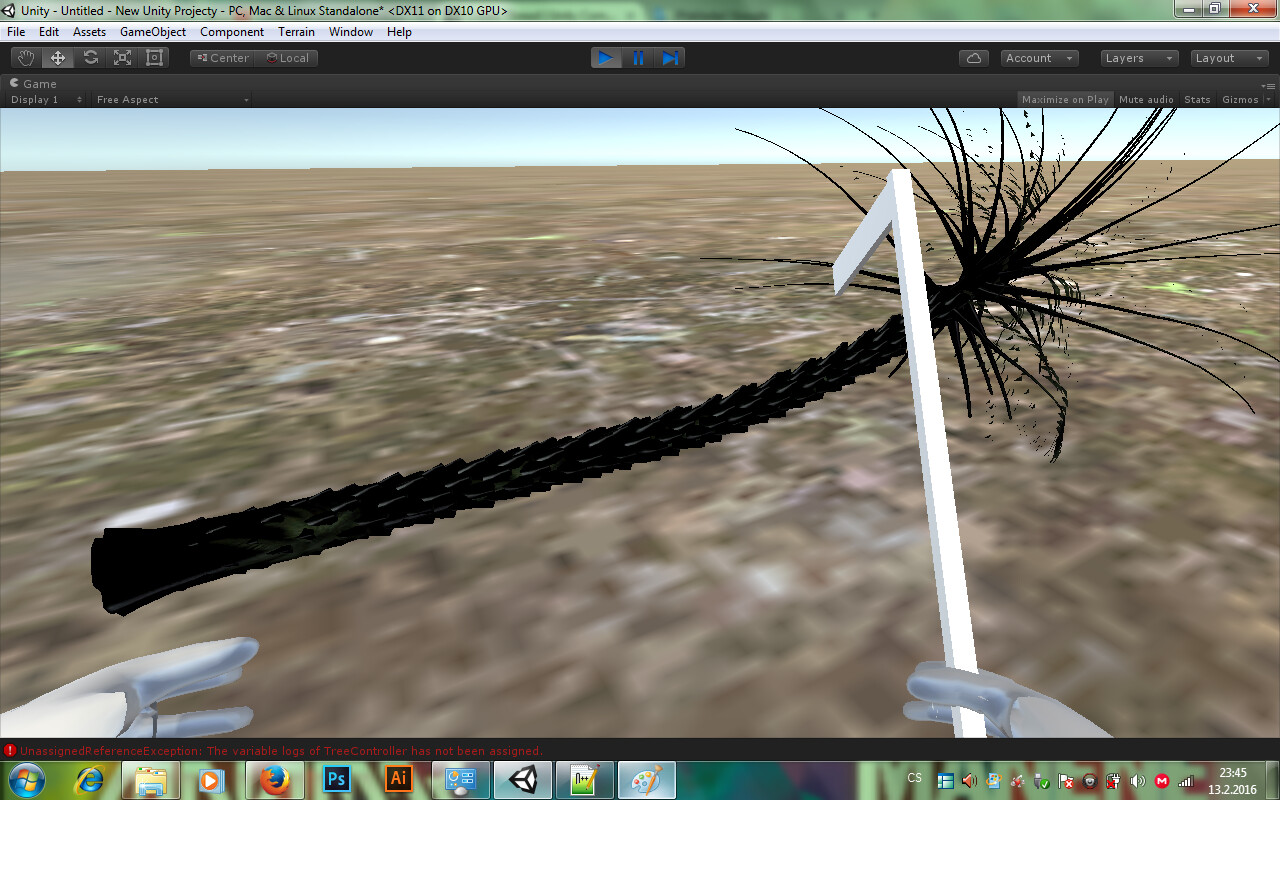Open the Account panel
Viewport: 1280px width, 878px height.
[x=1039, y=57]
